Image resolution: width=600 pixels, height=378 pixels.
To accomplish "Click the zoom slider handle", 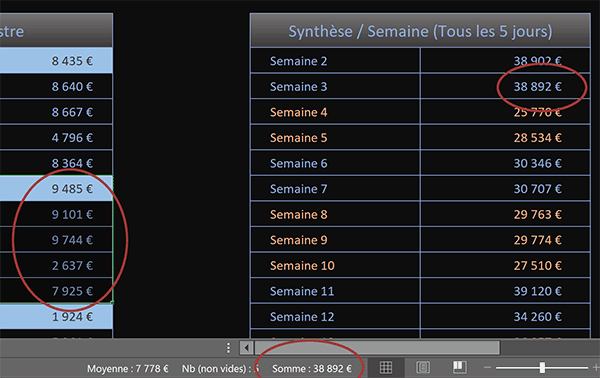I will [x=542, y=368].
